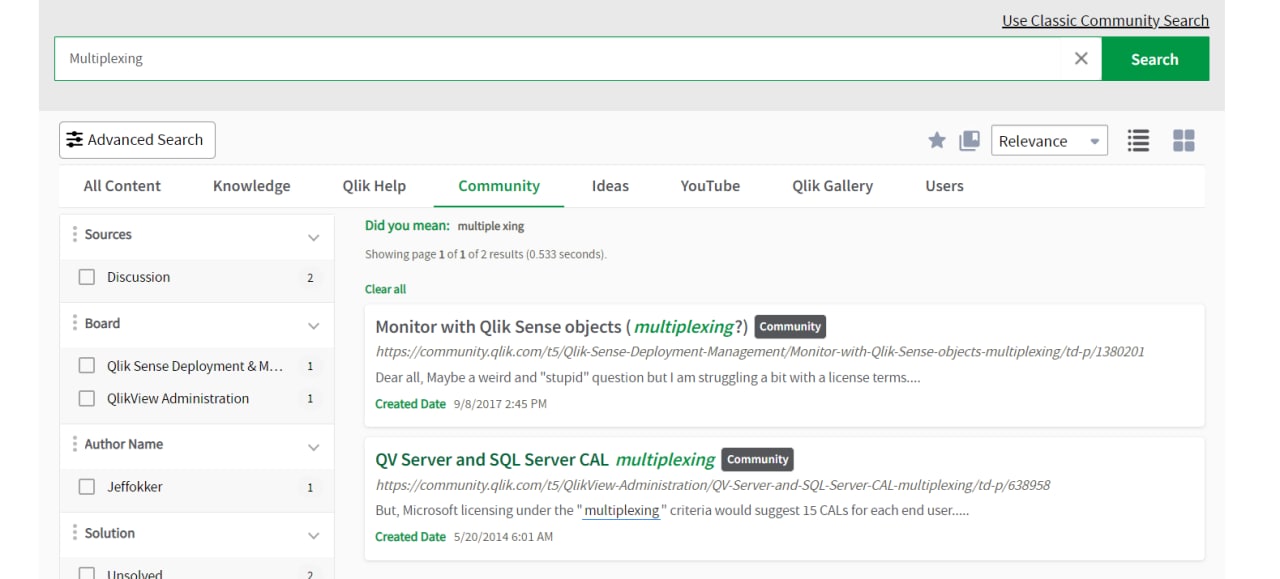The width and height of the screenshot is (1280, 579).
Task: Click the Solution facet heading
Action: pos(110,533)
